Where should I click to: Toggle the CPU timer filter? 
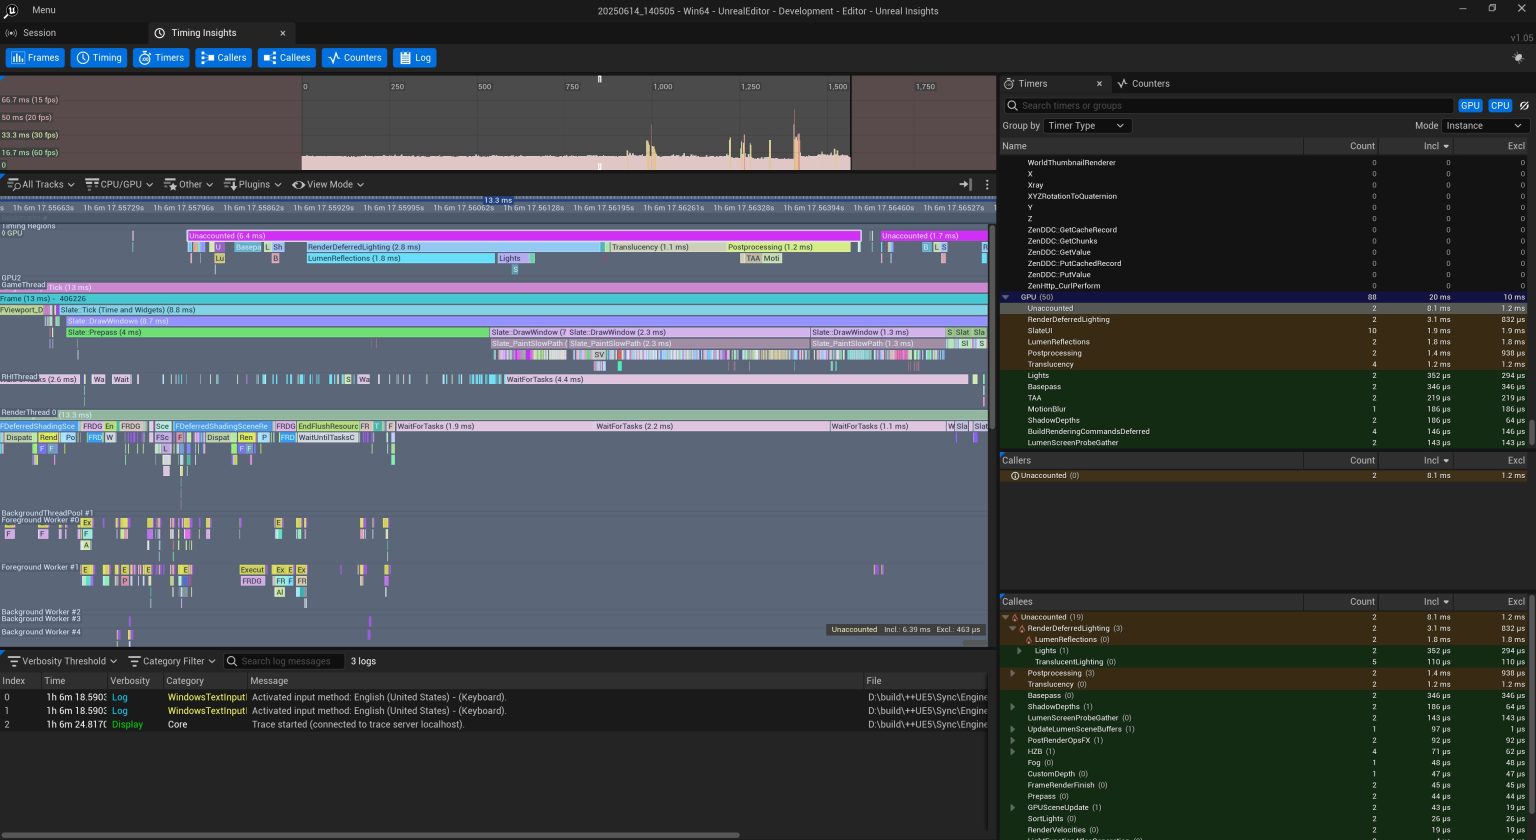point(1500,105)
